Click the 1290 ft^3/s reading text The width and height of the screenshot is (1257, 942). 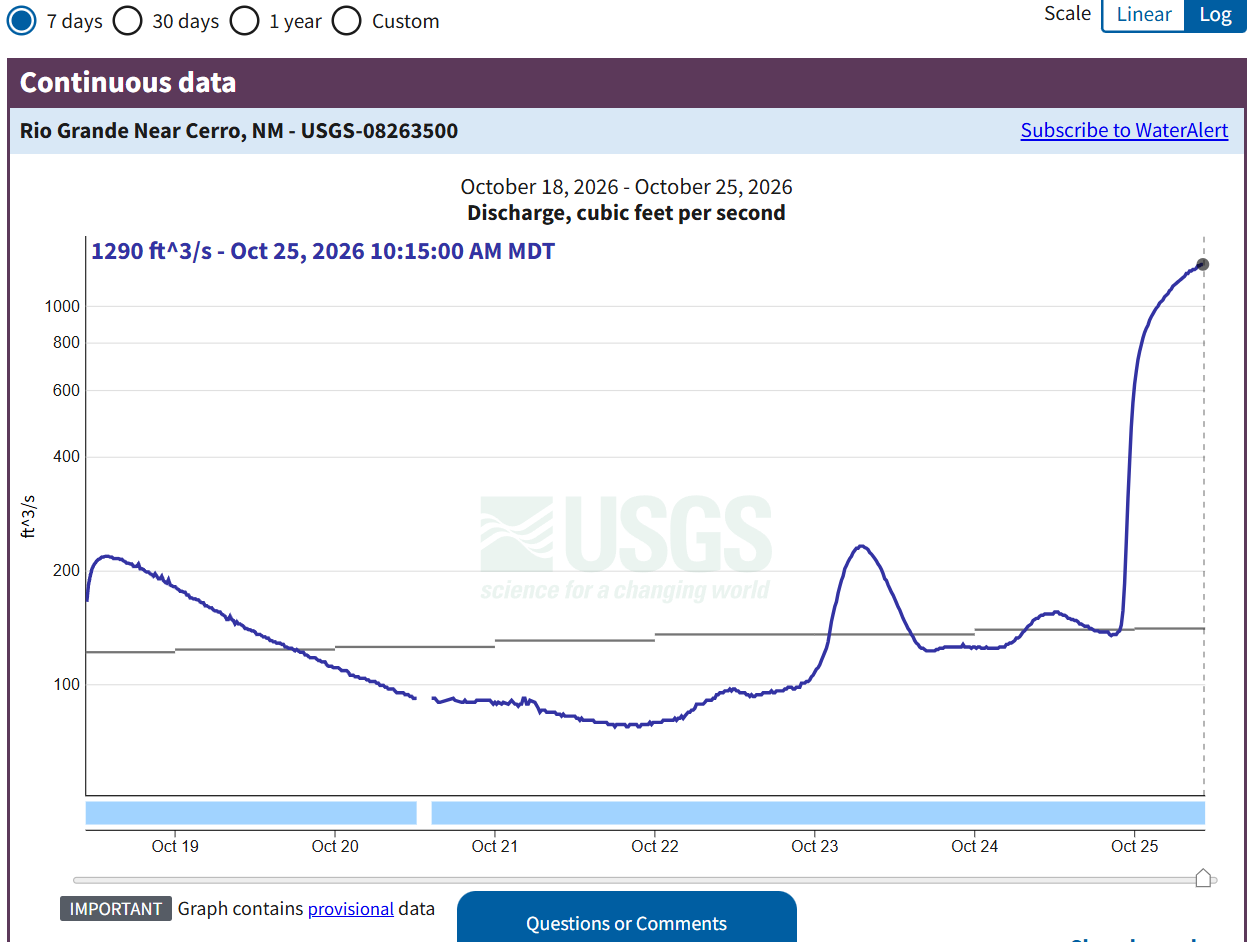click(x=323, y=251)
